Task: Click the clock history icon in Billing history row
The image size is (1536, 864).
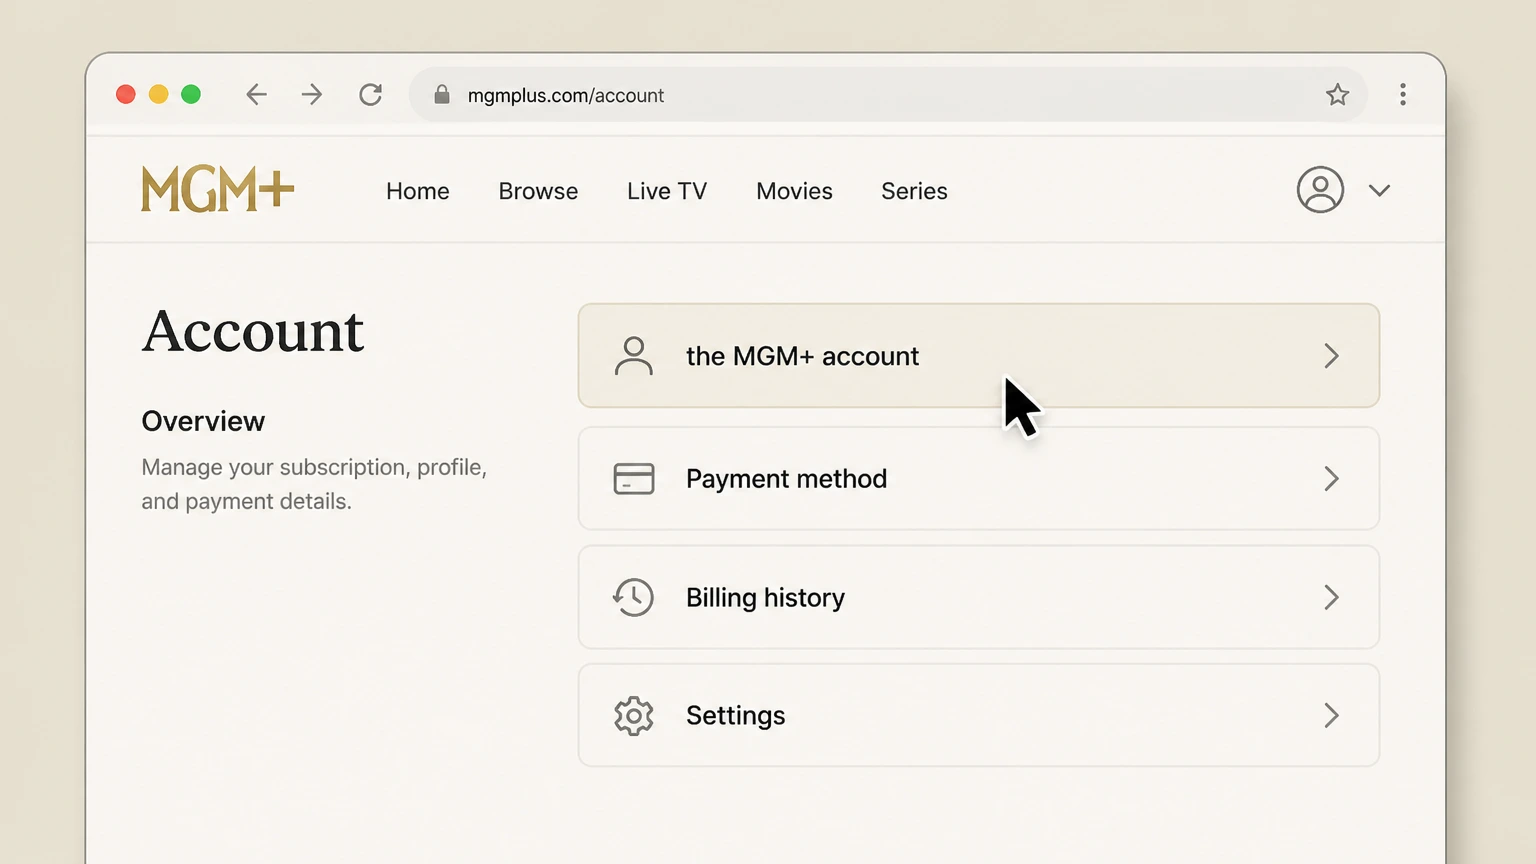Action: click(633, 597)
